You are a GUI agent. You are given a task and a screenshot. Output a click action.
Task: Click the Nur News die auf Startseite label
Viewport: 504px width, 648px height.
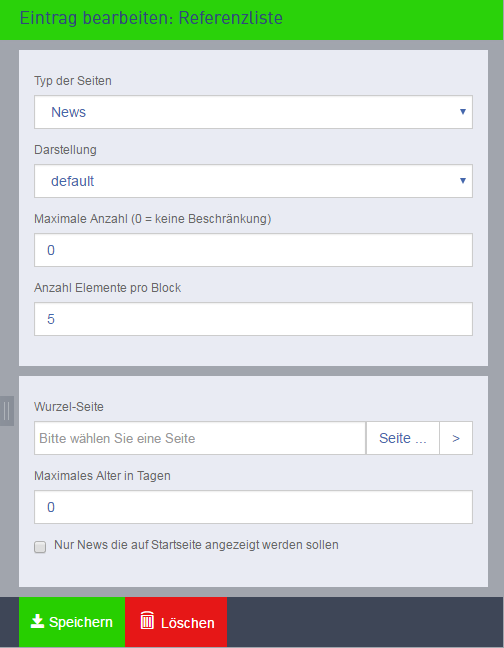(196, 545)
